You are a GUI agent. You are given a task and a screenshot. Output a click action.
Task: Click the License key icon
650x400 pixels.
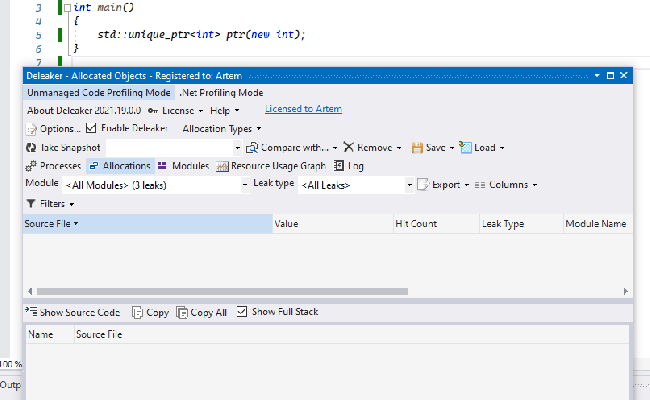pyautogui.click(x=153, y=111)
